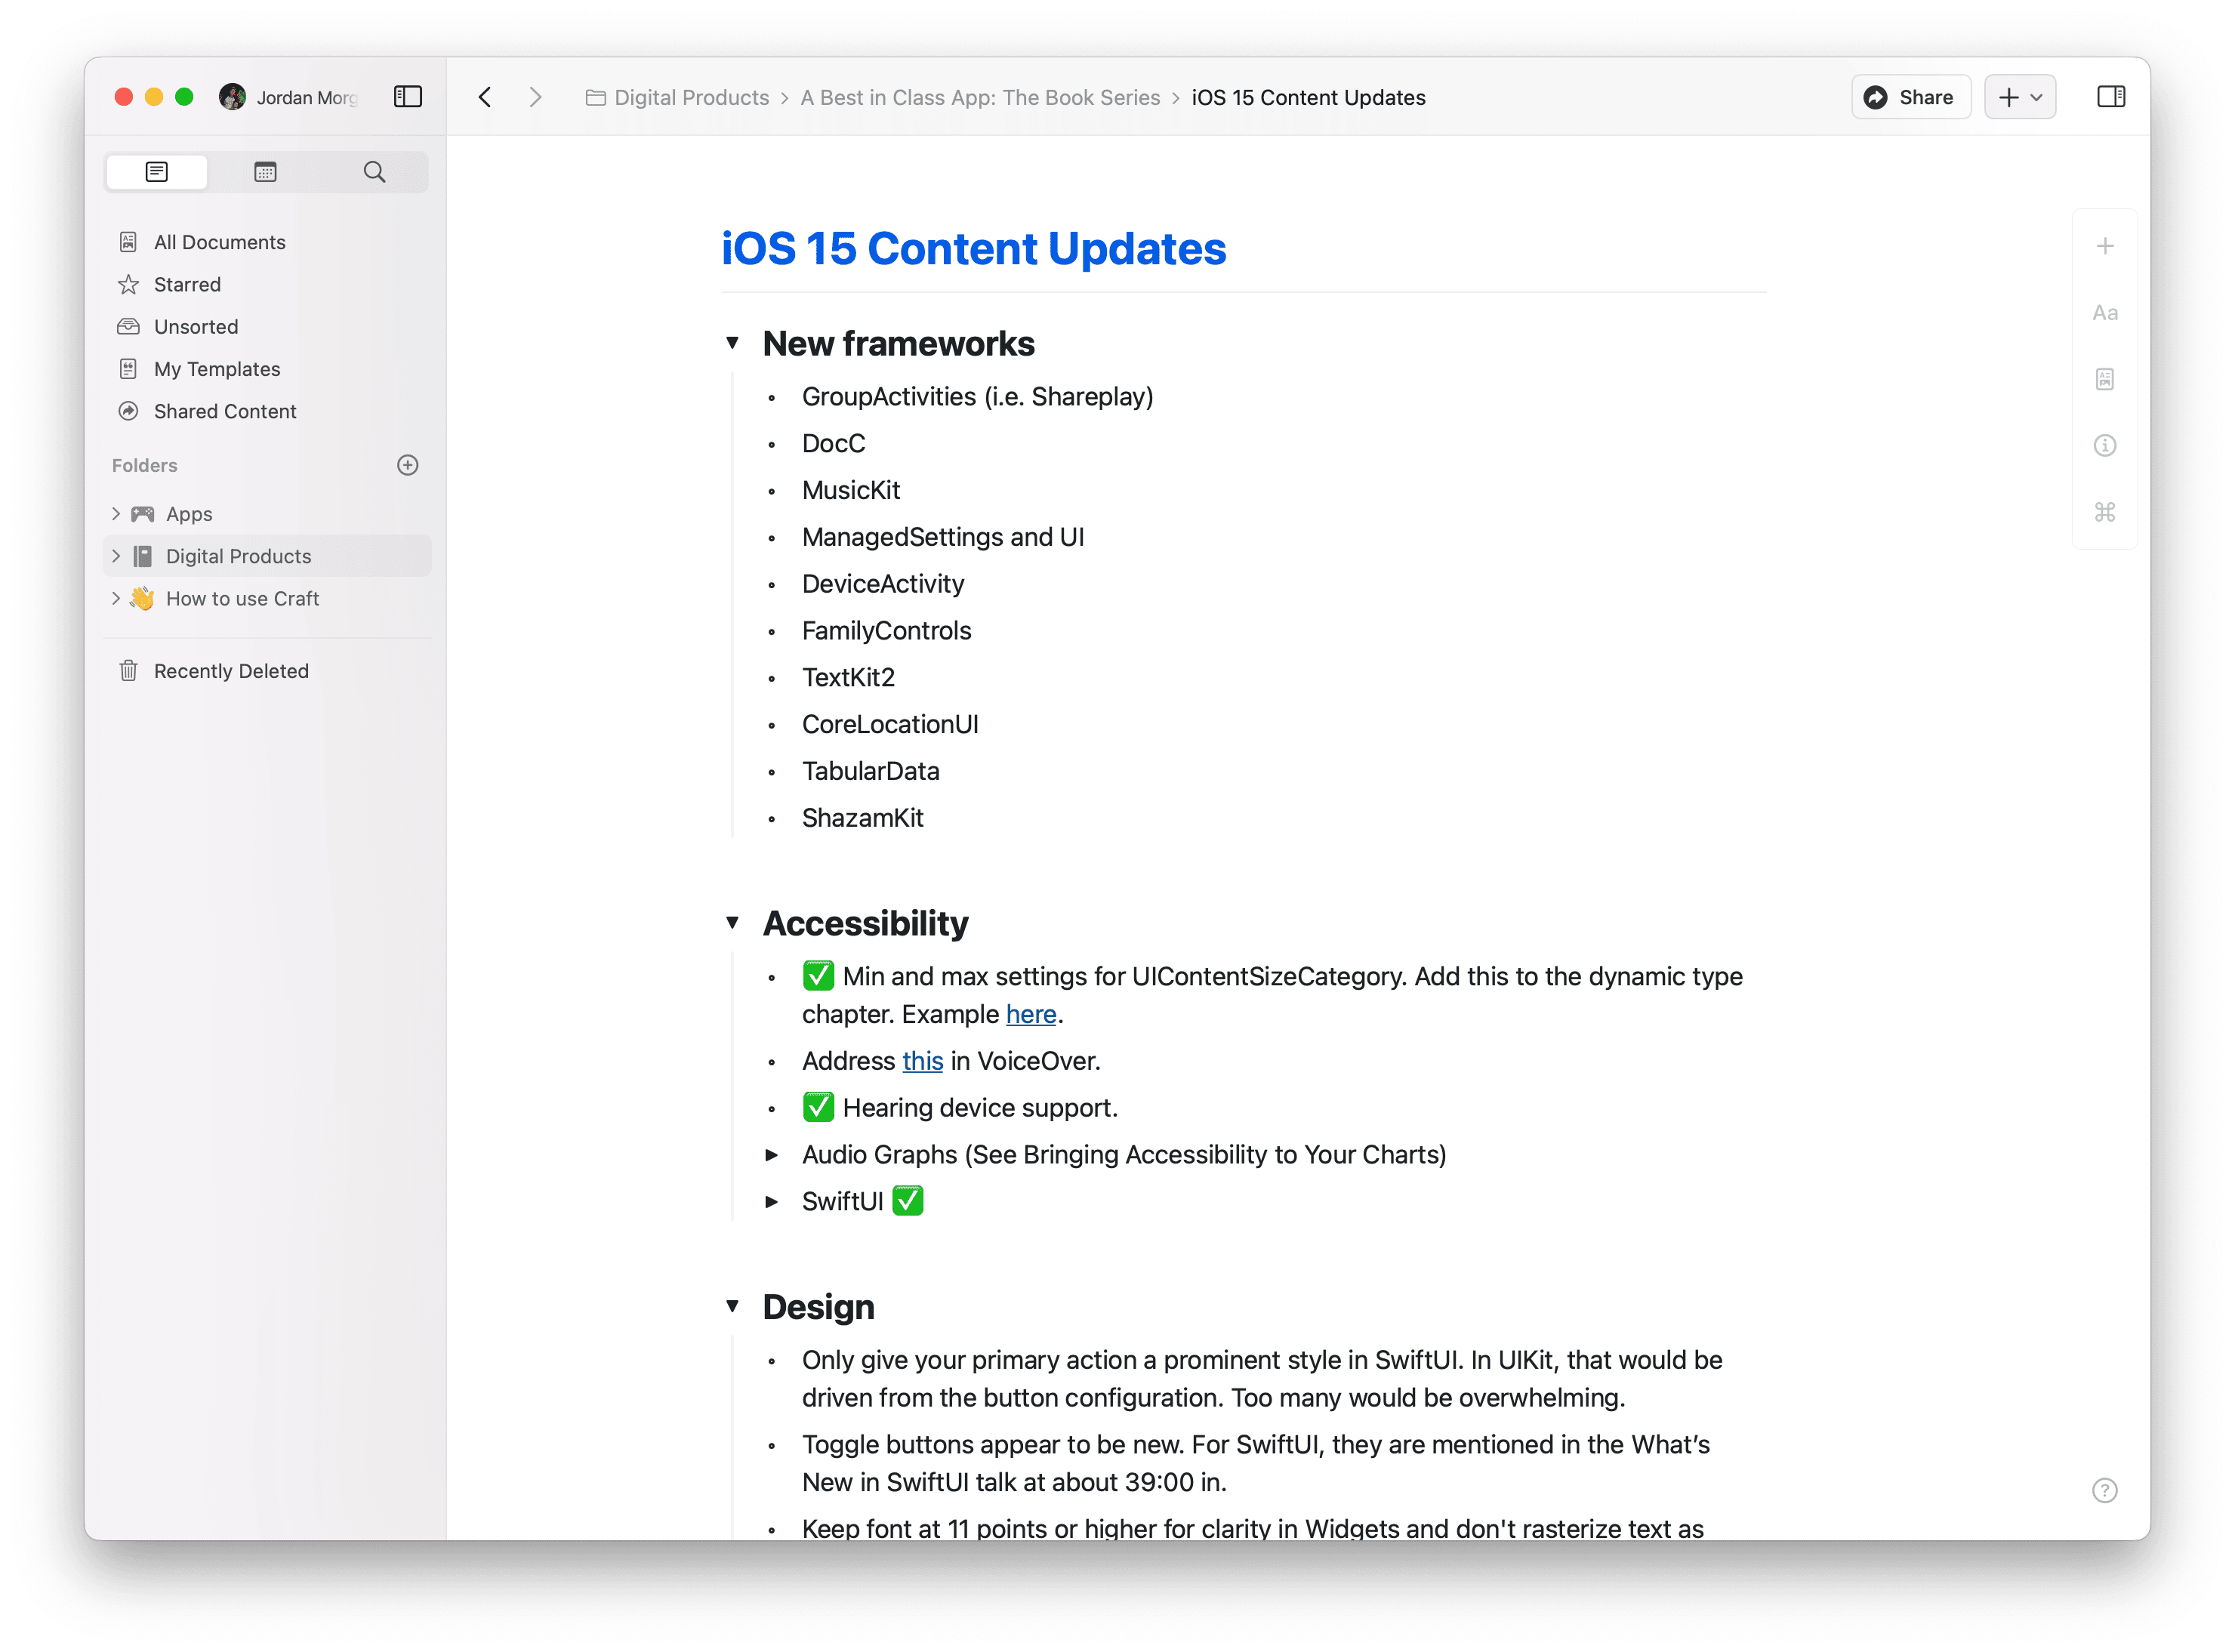Click the breadcrumb folder icon

595,97
